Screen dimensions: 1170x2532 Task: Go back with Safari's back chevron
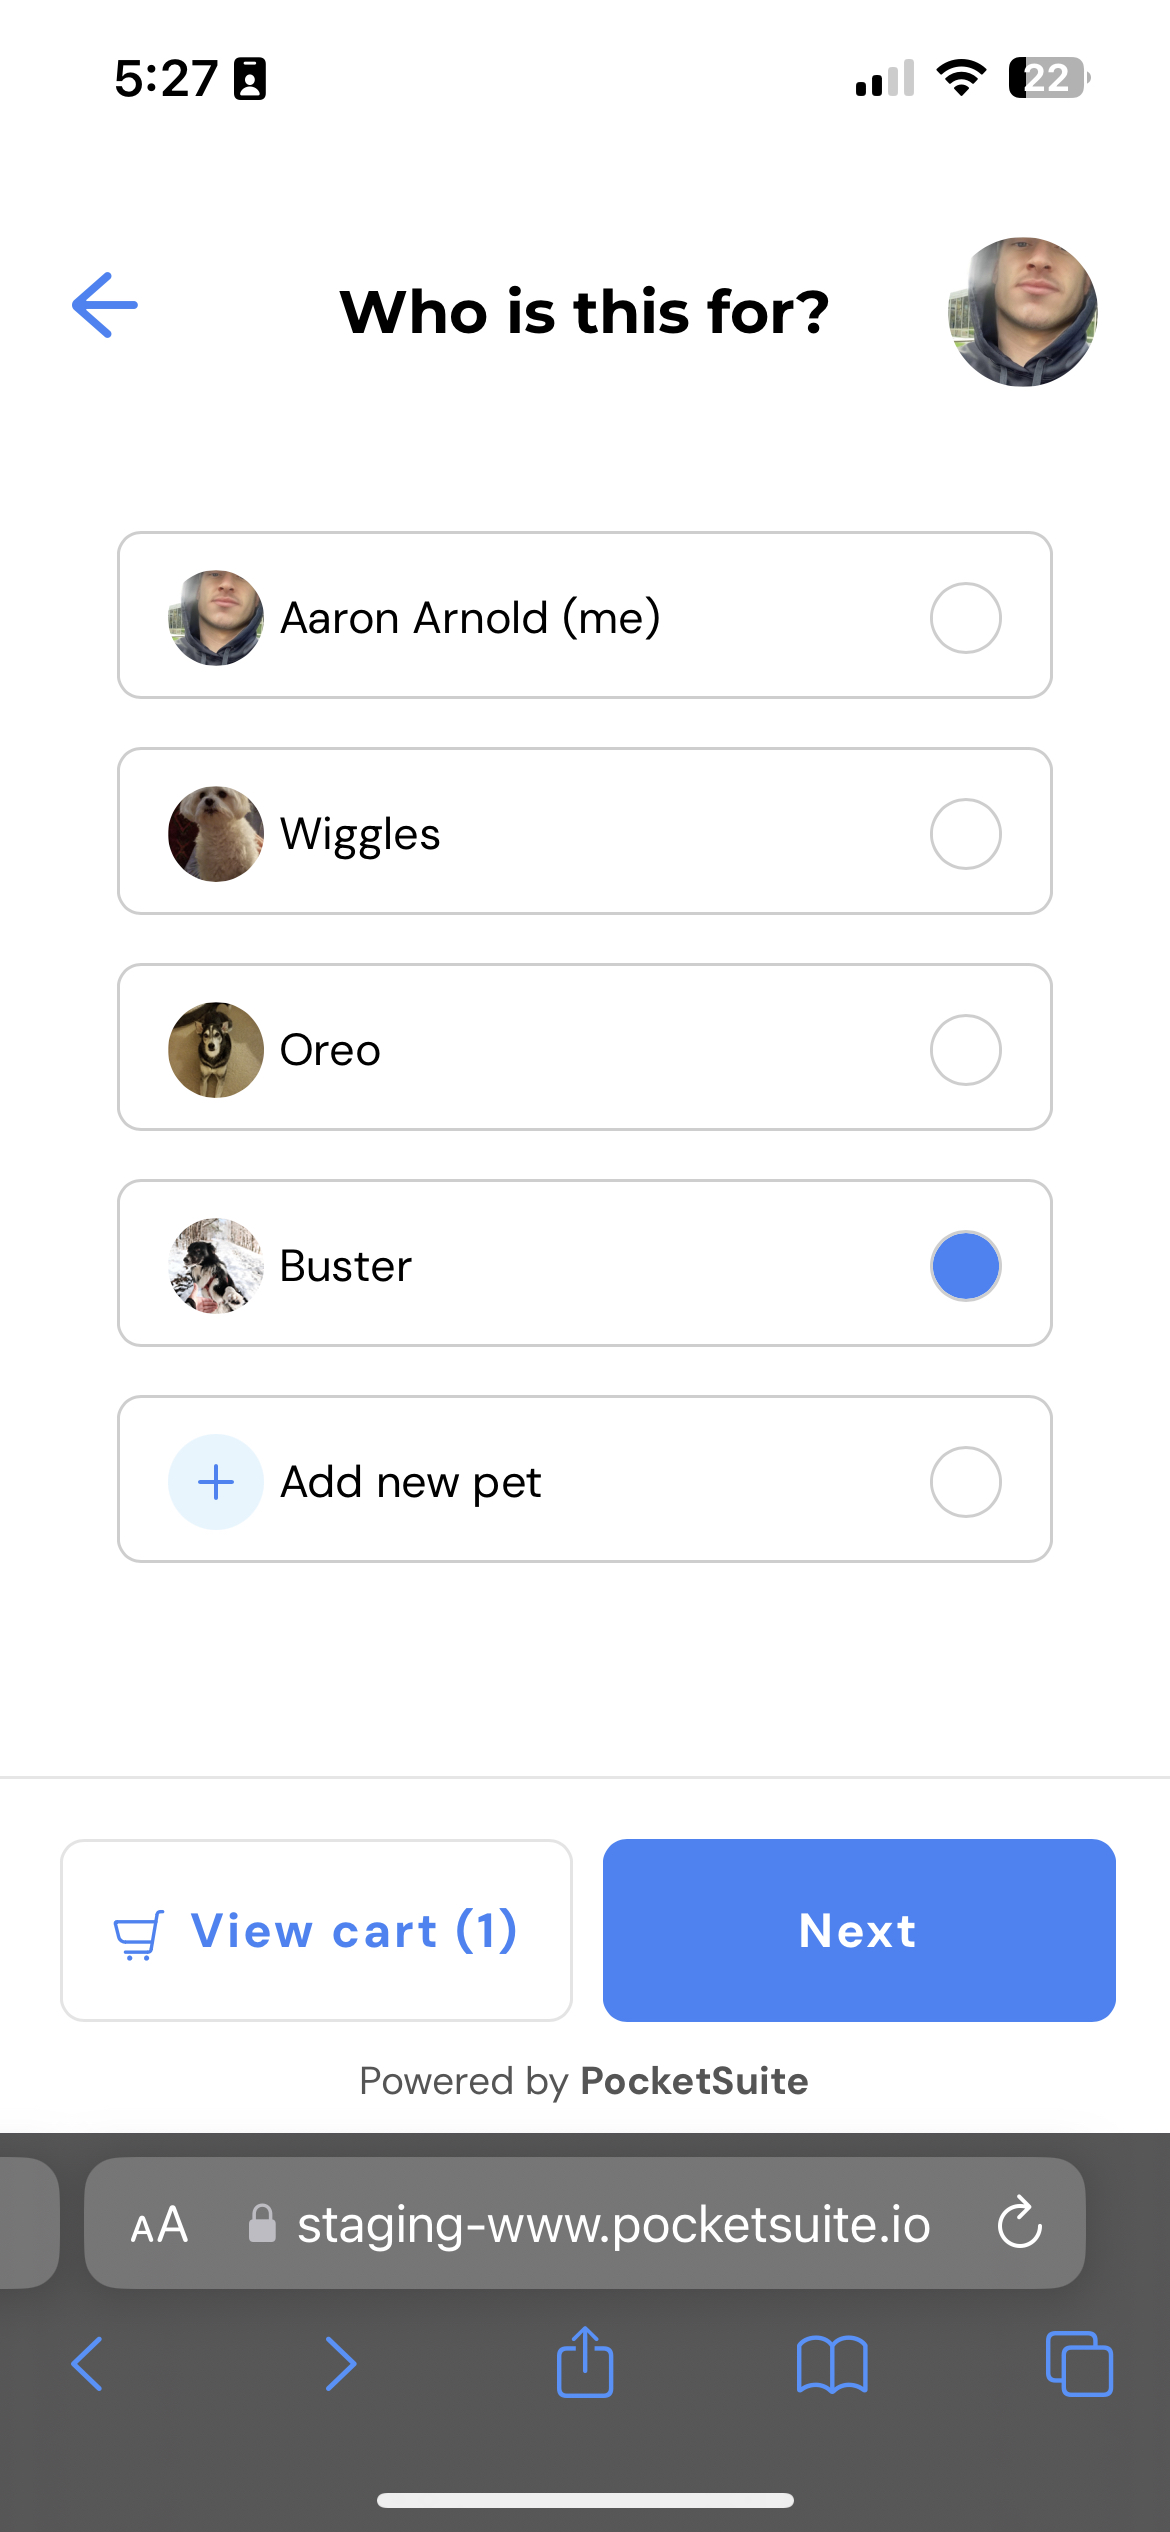point(87,2364)
